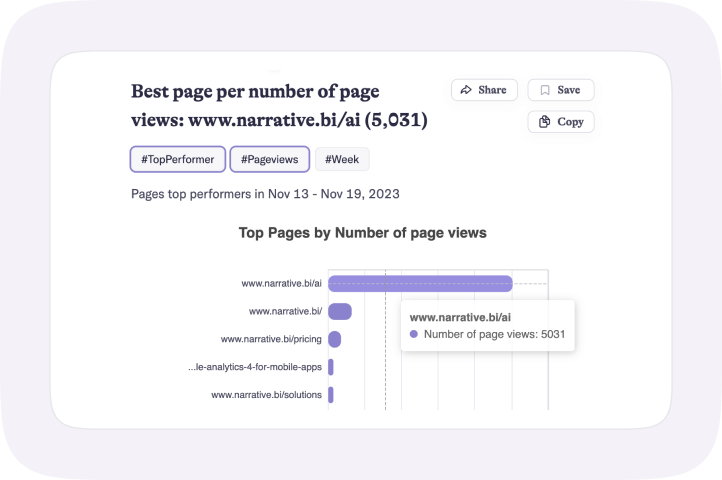
Task: Click the www.narrative.bi/ bar in chart
Action: [x=340, y=311]
